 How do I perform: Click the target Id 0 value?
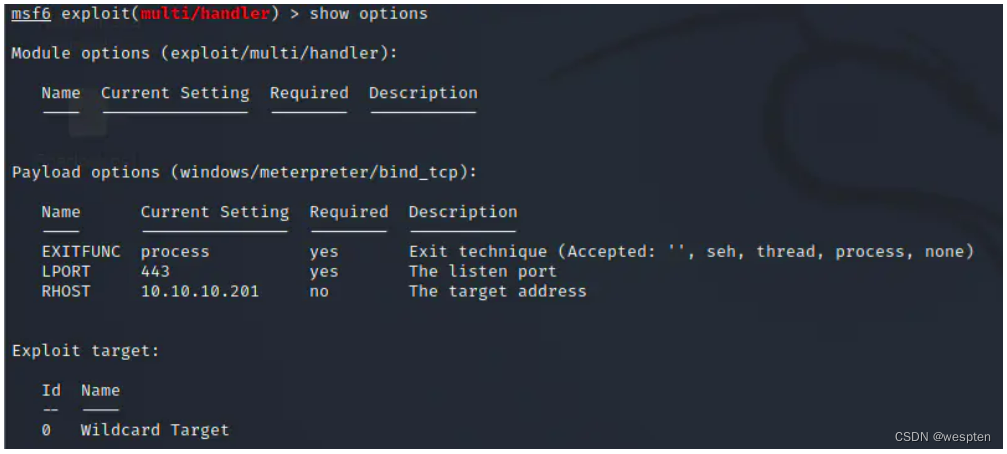pos(46,430)
